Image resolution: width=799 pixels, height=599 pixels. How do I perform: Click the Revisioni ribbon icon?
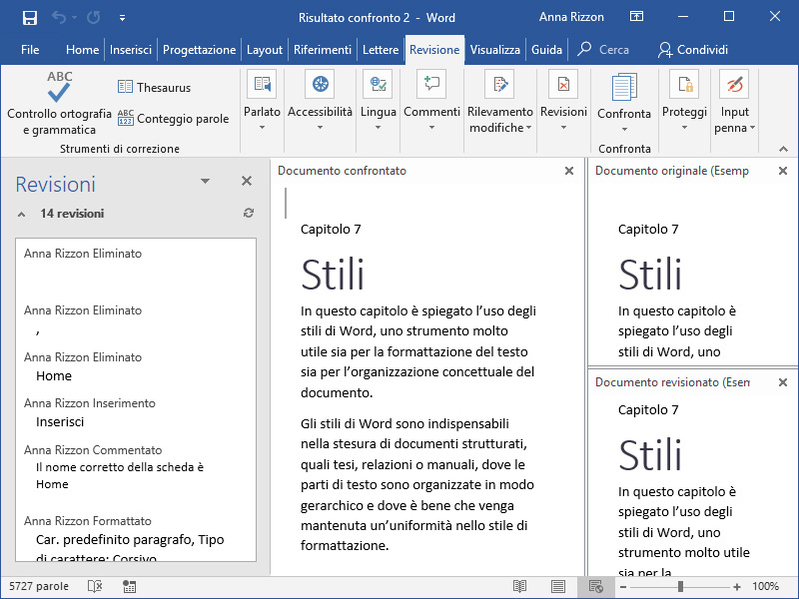click(x=563, y=84)
